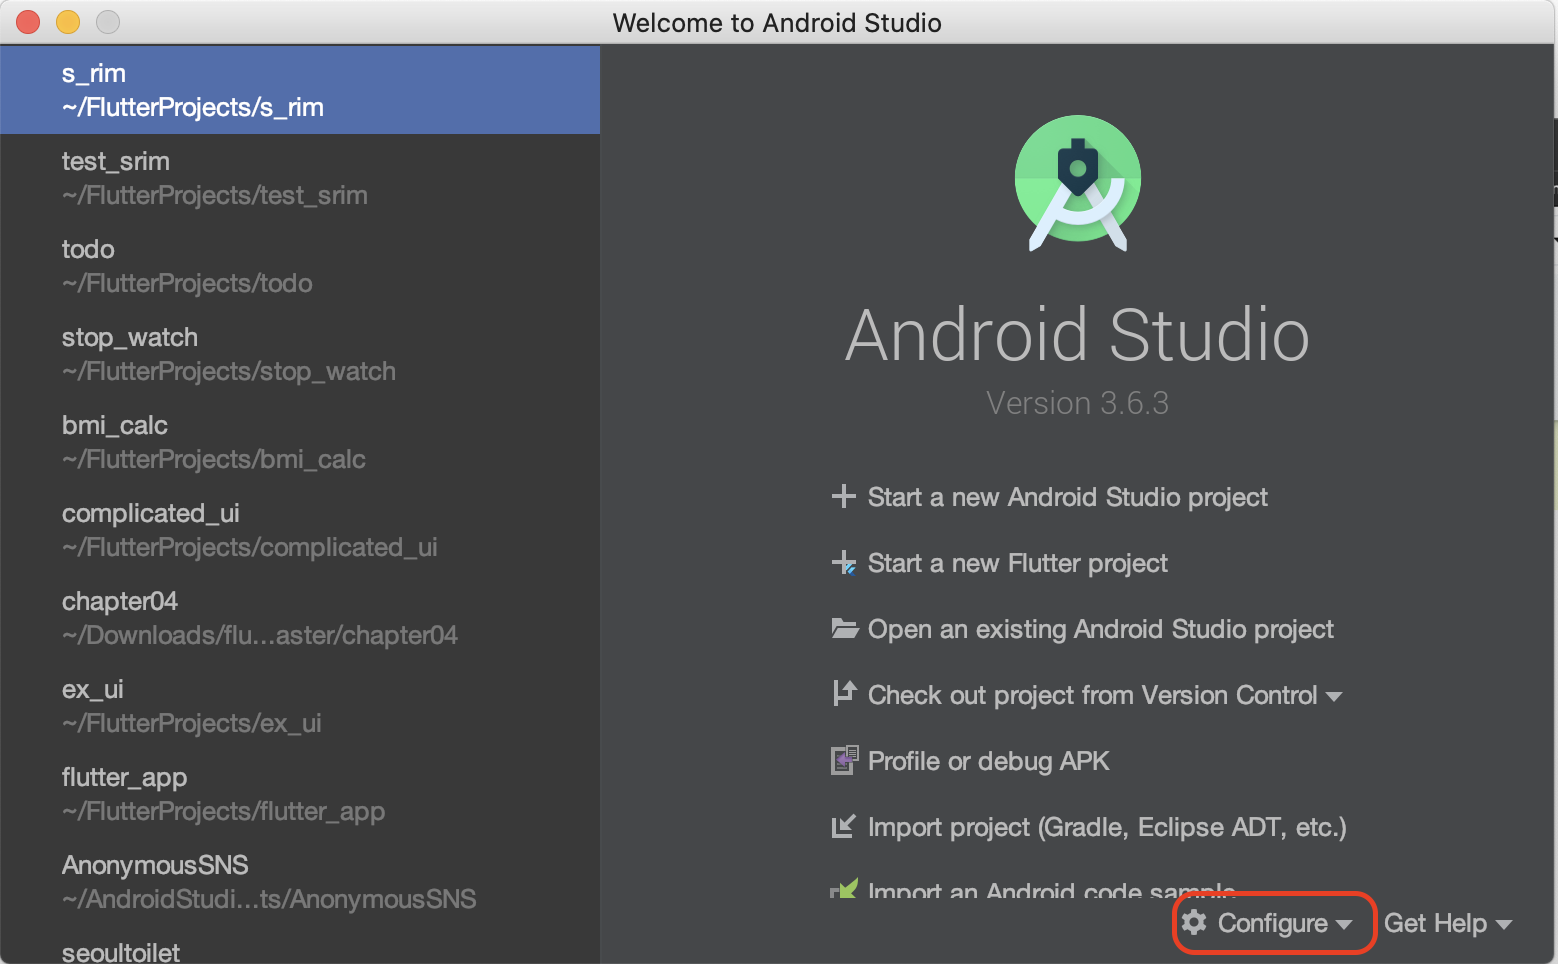Click the open folder icon

point(845,629)
